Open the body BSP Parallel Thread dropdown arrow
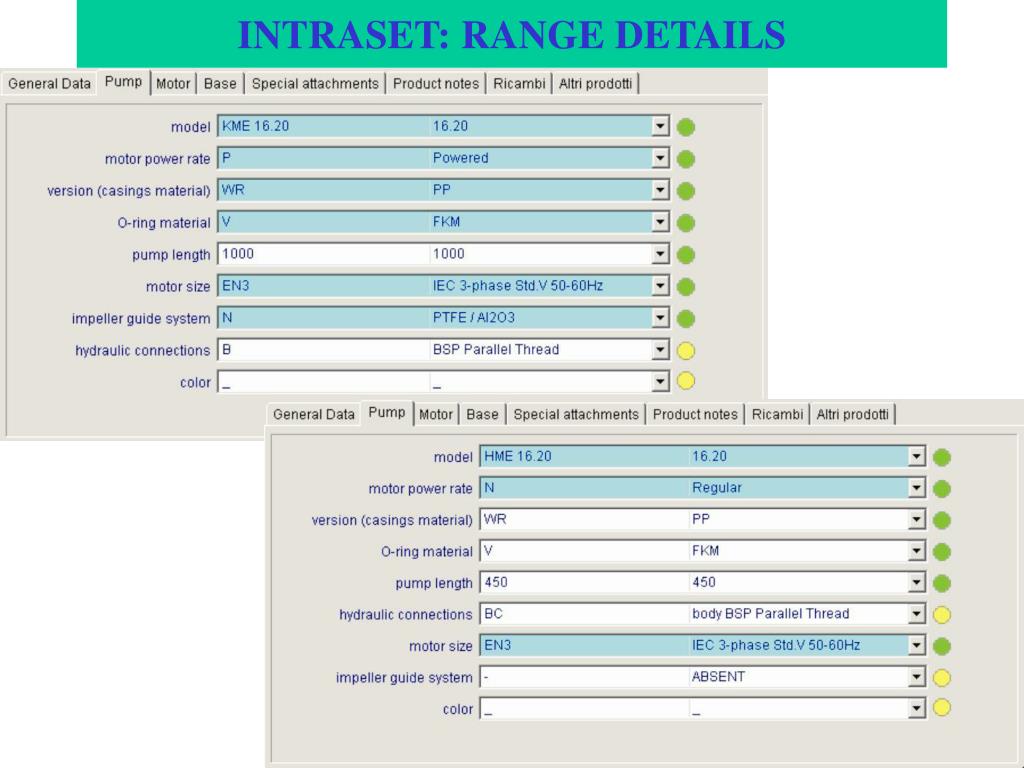The image size is (1024, 768). [x=917, y=614]
